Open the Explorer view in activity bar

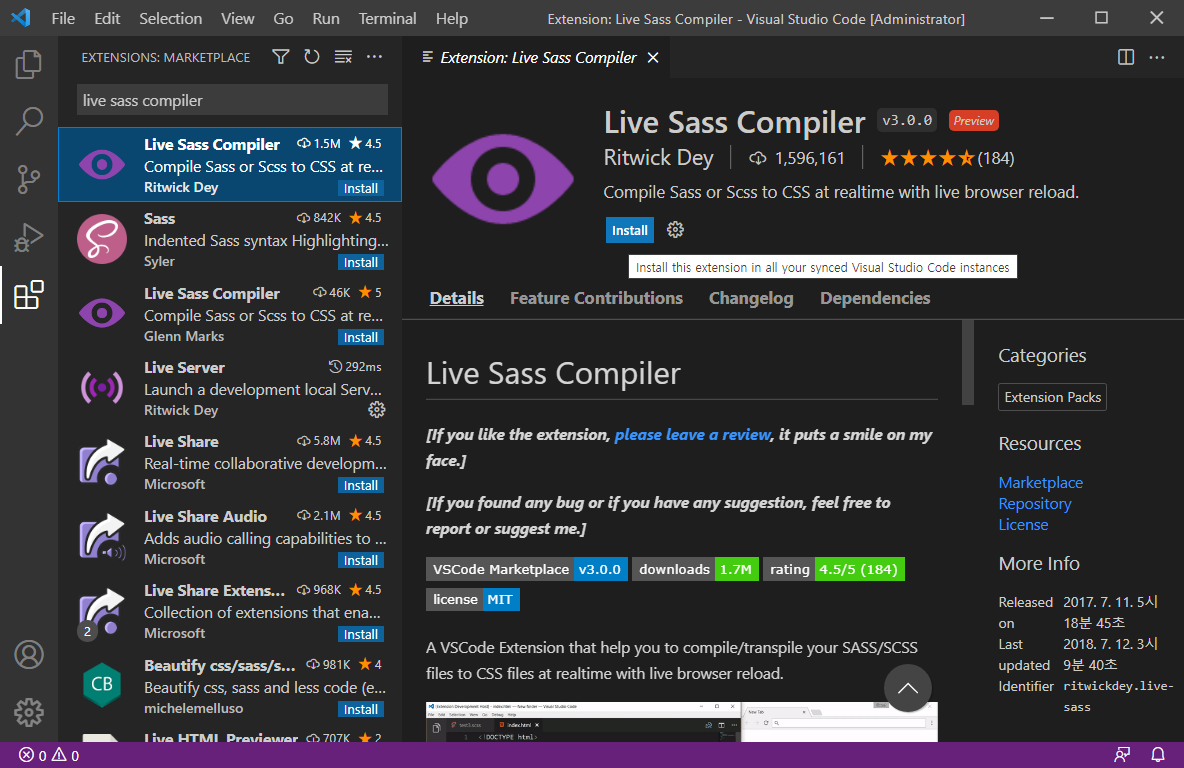[x=29, y=64]
